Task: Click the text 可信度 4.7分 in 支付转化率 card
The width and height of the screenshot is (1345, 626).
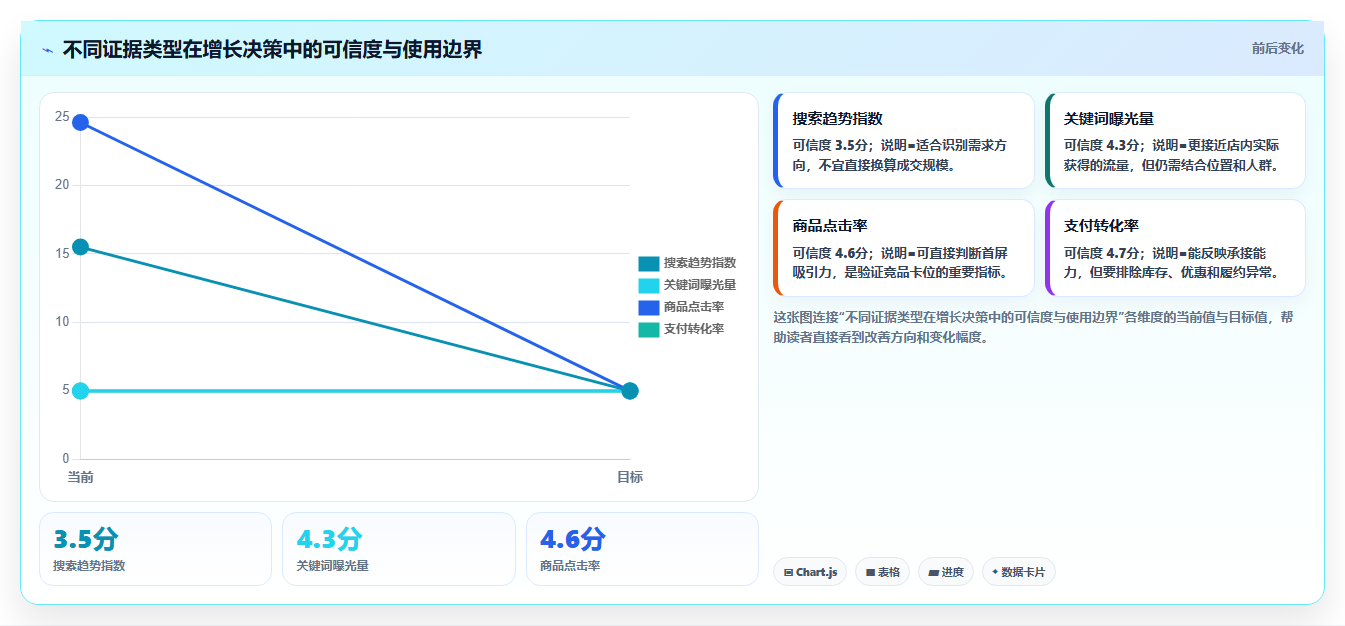Action: click(1103, 253)
